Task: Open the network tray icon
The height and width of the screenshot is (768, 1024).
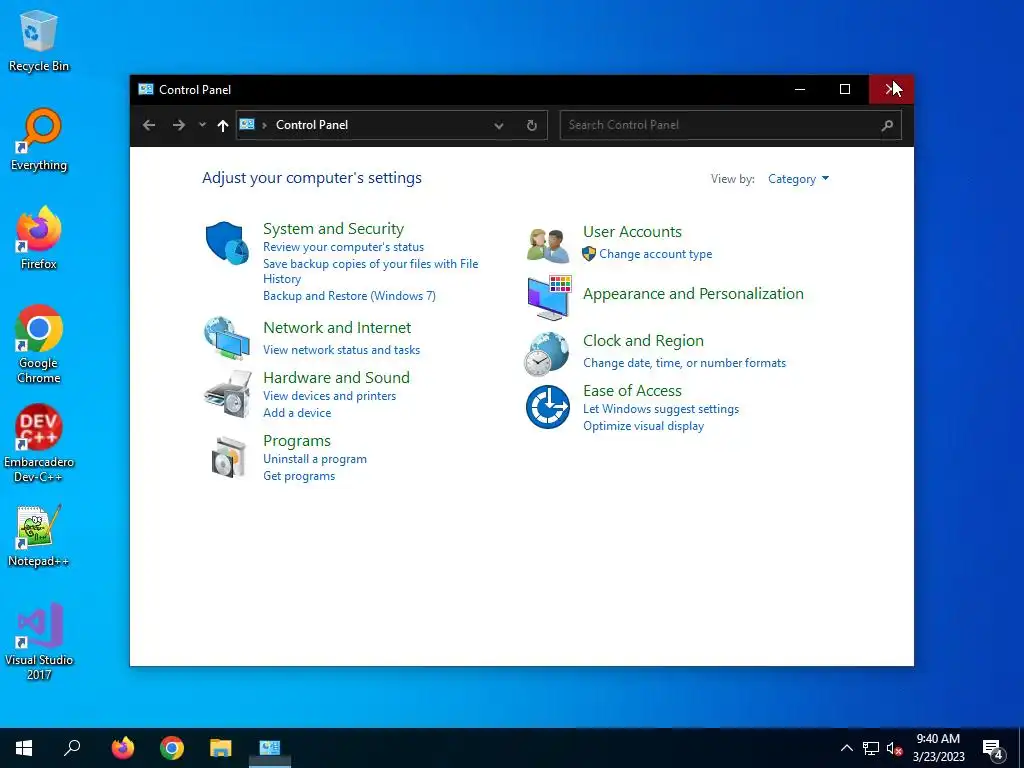Action: [x=871, y=748]
